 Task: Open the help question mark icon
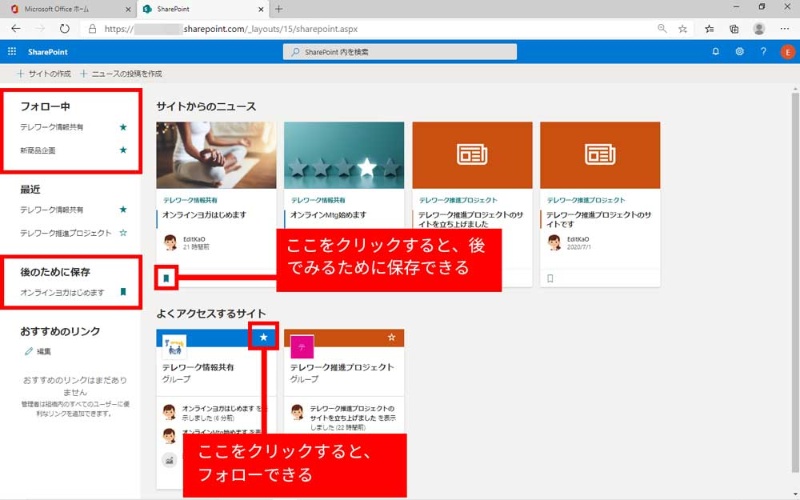tap(763, 52)
